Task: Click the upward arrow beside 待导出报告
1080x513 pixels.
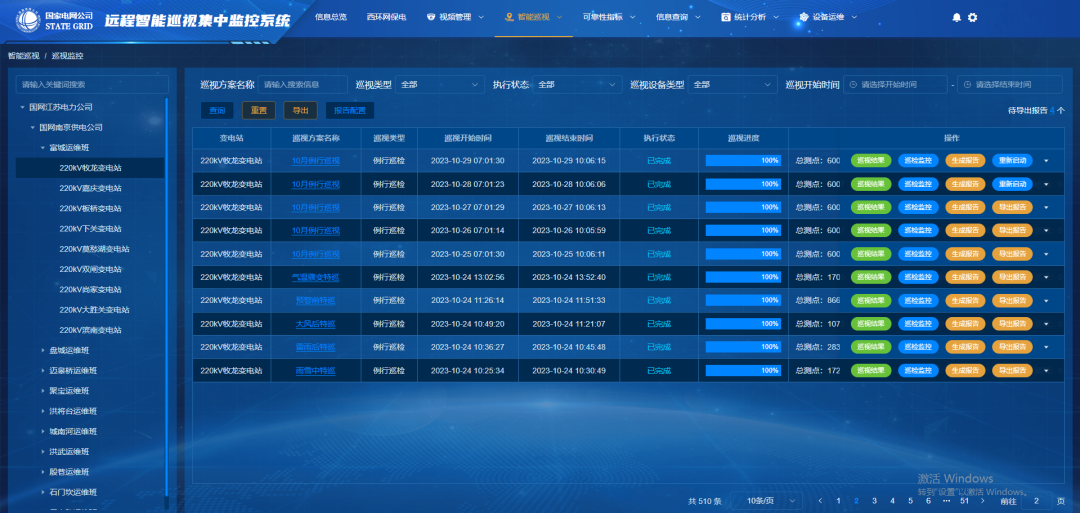Action: [1060, 111]
